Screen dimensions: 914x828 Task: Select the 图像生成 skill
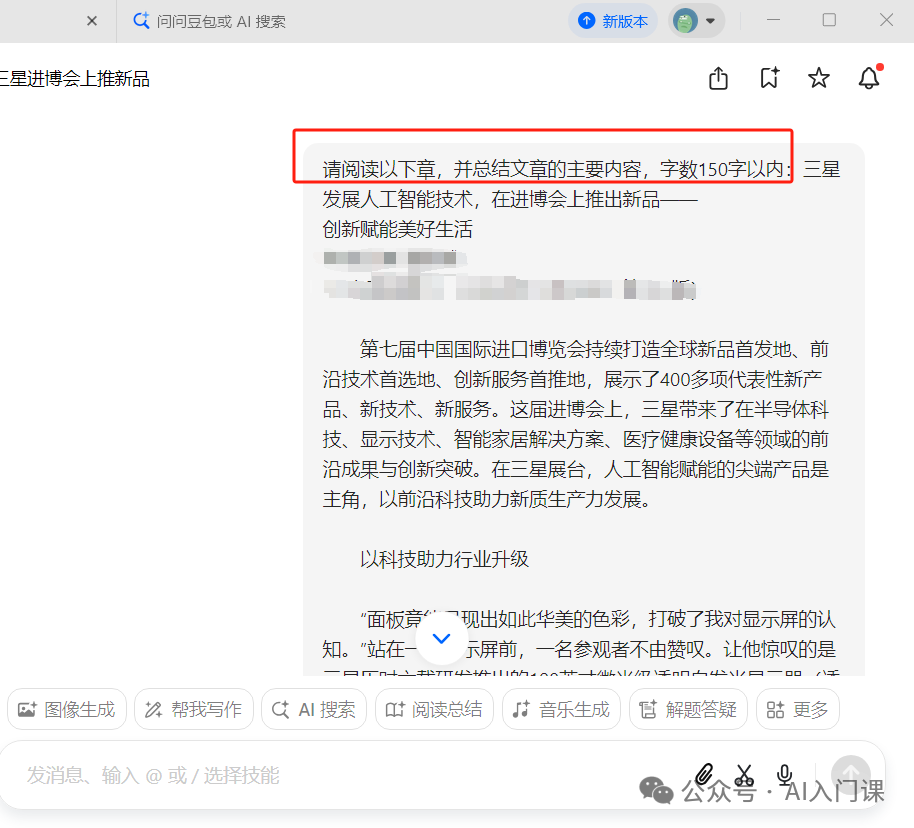67,710
